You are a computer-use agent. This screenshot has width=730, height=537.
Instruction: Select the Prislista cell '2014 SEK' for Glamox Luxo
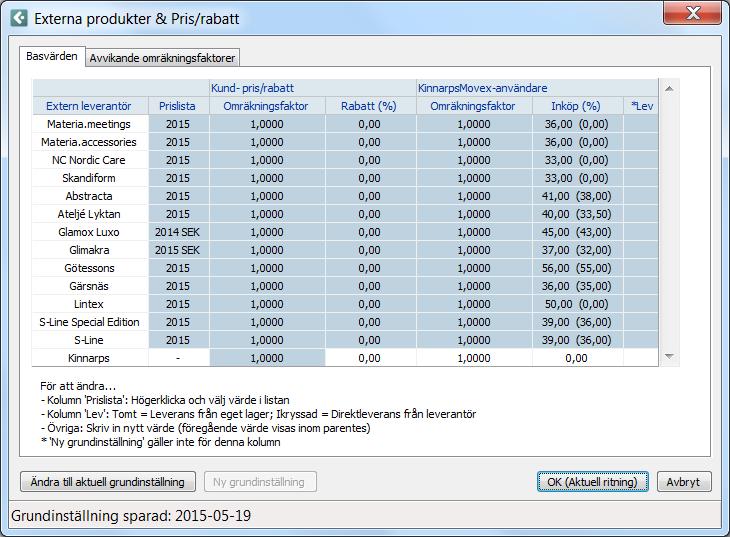(x=179, y=232)
